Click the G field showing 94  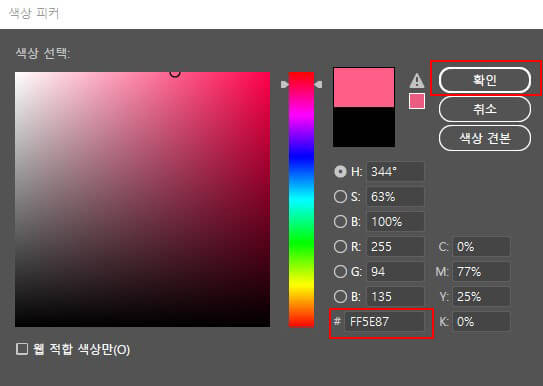click(395, 271)
